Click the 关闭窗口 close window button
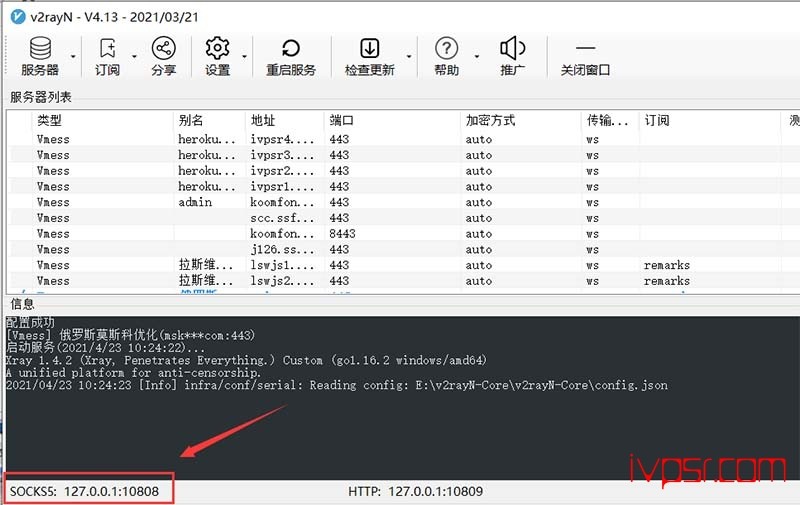This screenshot has height=505, width=800. click(585, 56)
